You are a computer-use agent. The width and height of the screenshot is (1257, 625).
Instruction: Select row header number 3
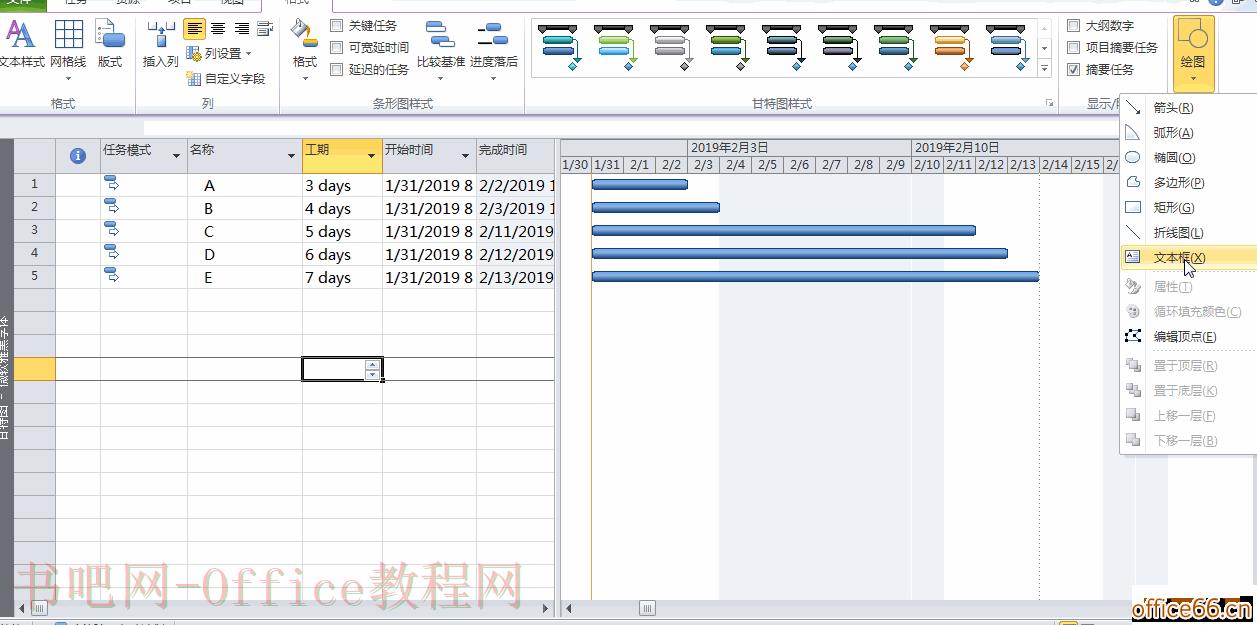[x=34, y=231]
